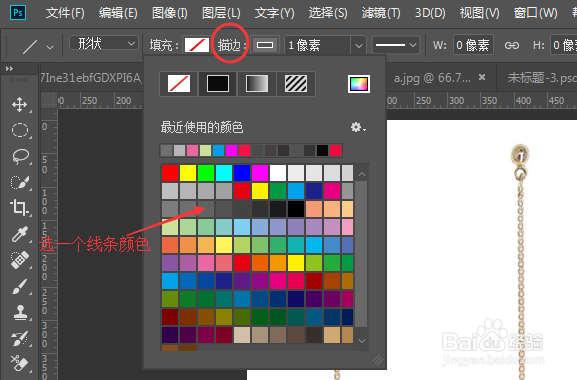The width and height of the screenshot is (577, 380).
Task: Open the 形状 tool mode dropdown
Action: 104,43
